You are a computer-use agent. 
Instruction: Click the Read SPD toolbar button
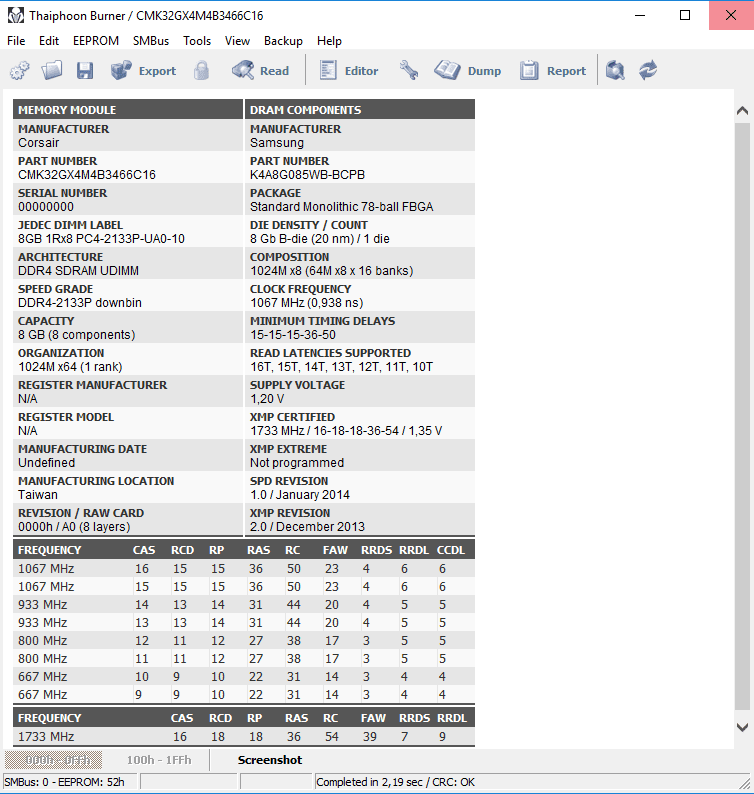coord(261,70)
